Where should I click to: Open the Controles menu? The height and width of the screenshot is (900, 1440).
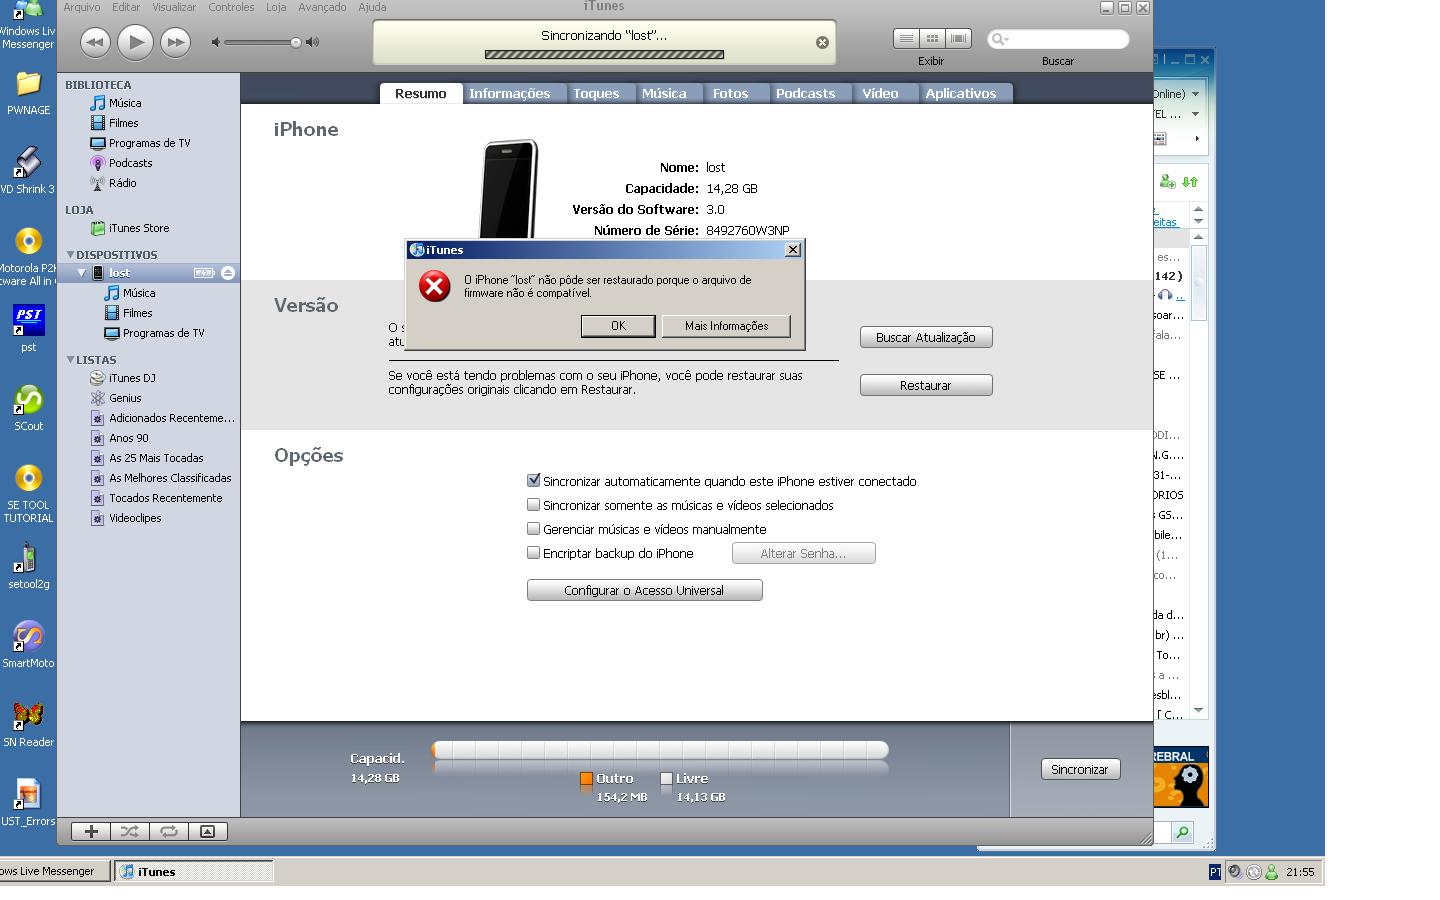pyautogui.click(x=231, y=7)
